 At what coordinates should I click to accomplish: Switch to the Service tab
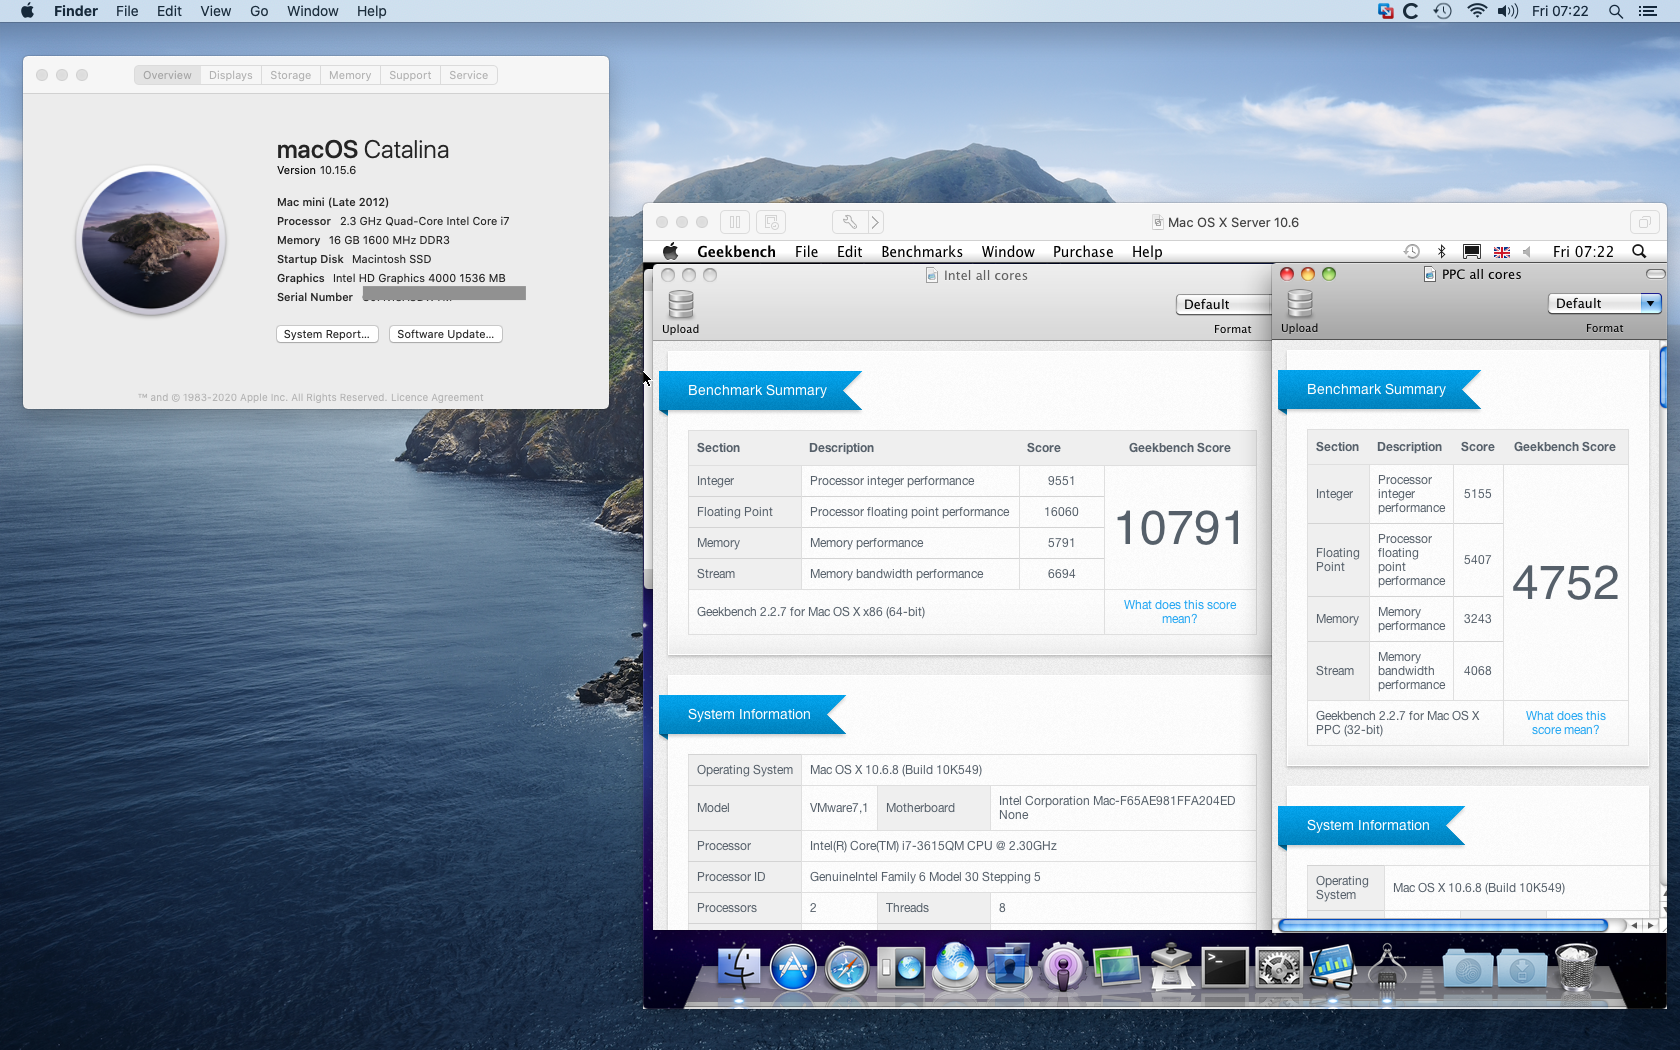click(x=469, y=75)
